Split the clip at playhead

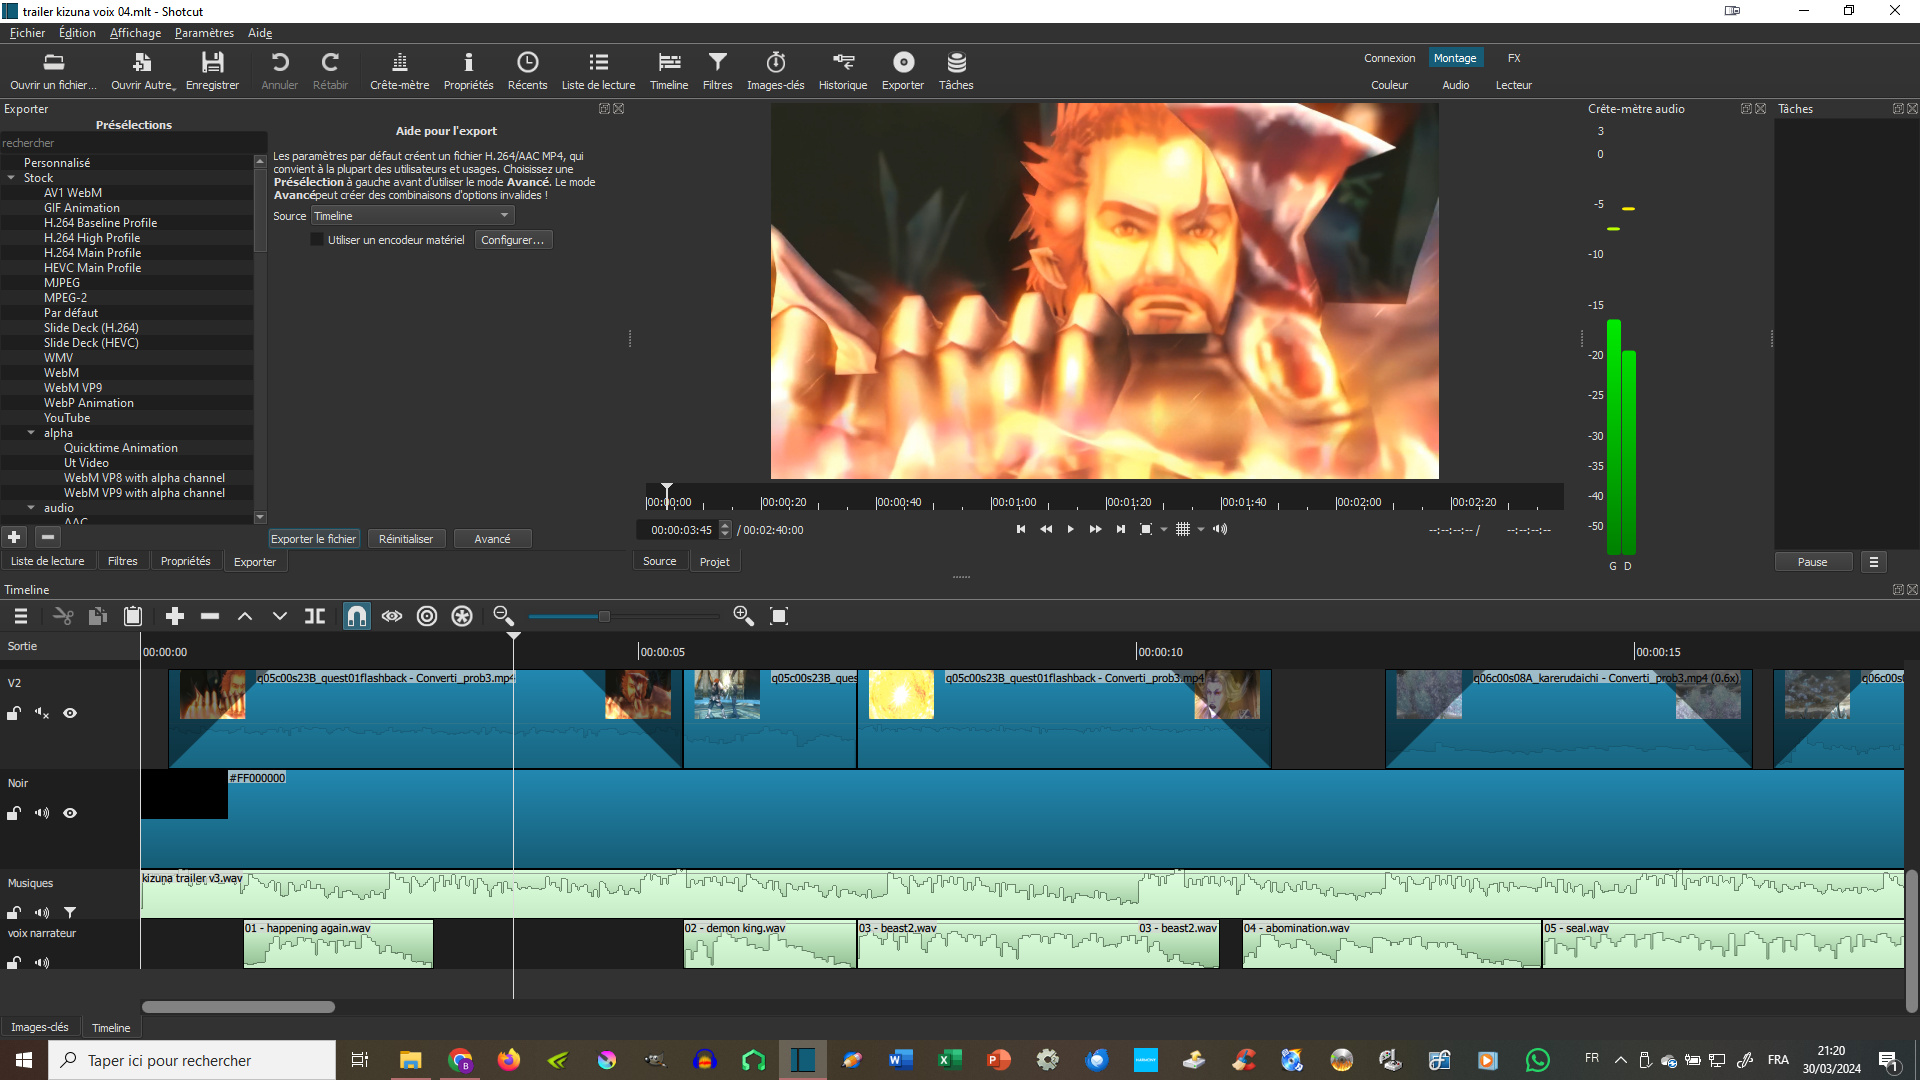point(315,616)
